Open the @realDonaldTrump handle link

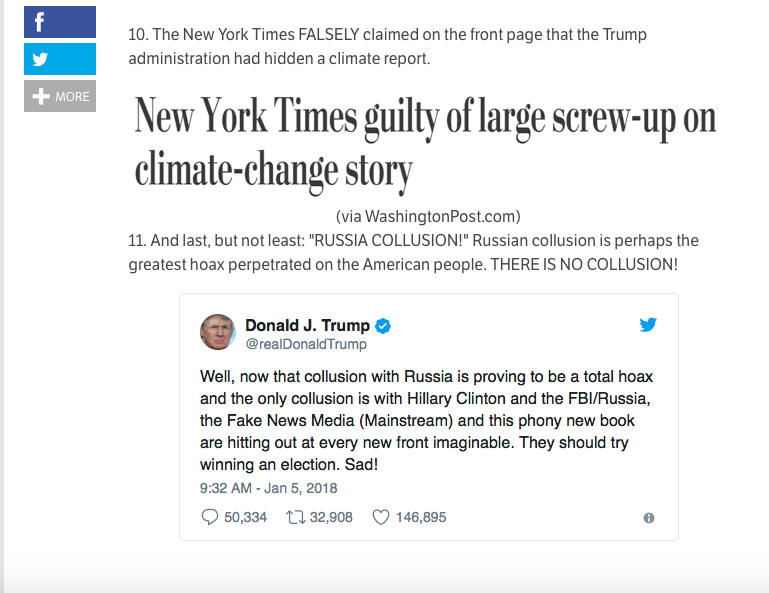[306, 344]
